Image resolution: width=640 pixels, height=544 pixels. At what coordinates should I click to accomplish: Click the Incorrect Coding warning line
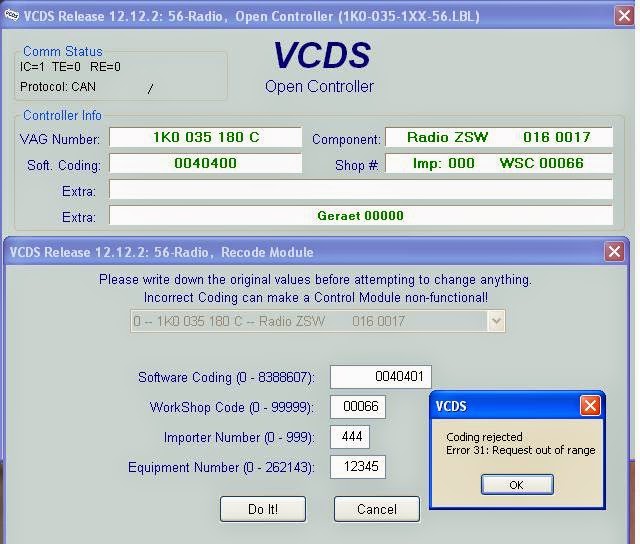316,297
